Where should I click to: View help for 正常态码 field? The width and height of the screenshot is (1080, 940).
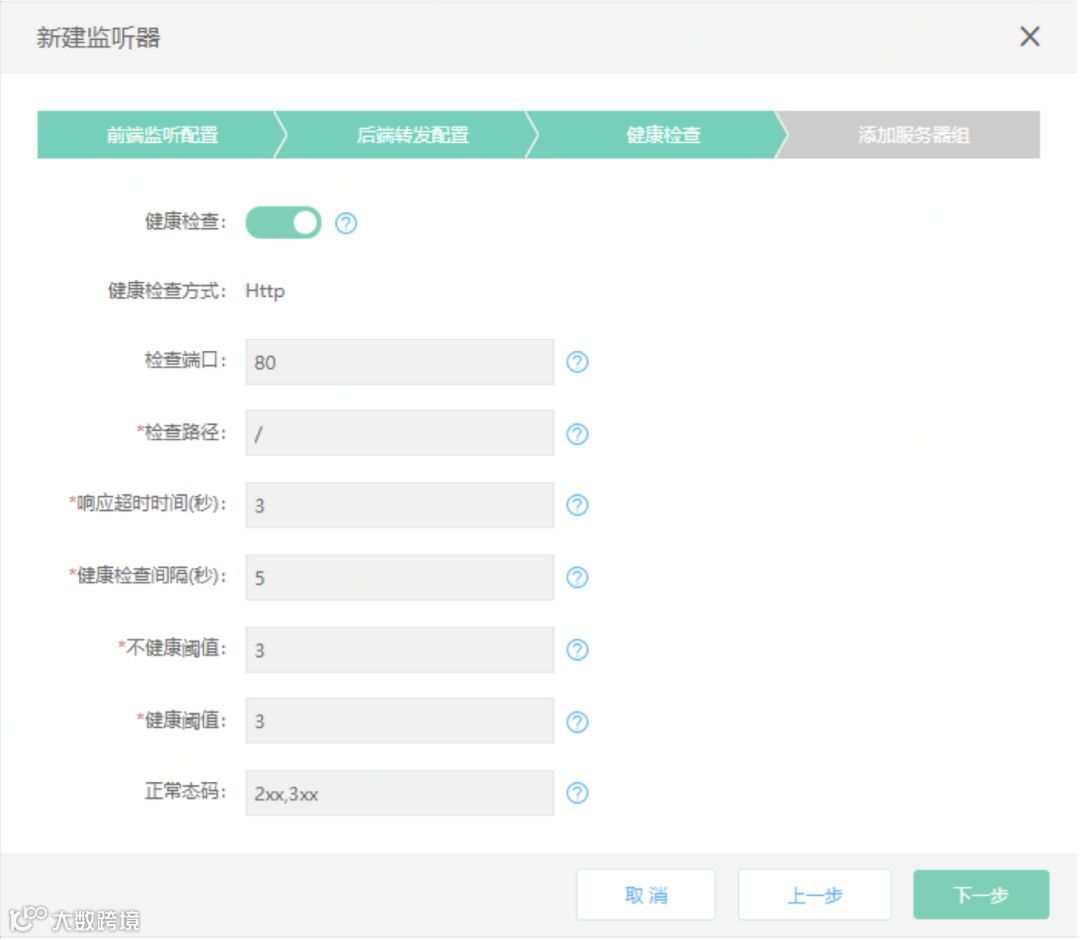pyautogui.click(x=577, y=793)
